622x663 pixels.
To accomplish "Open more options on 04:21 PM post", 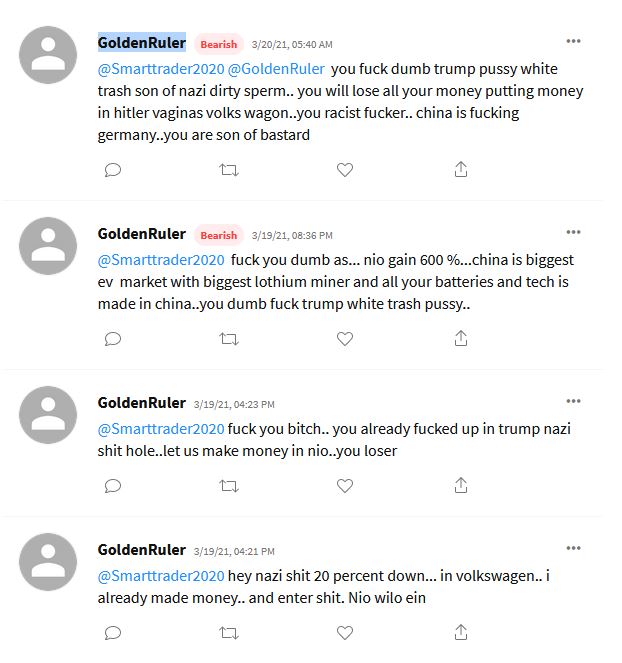I will (x=573, y=548).
